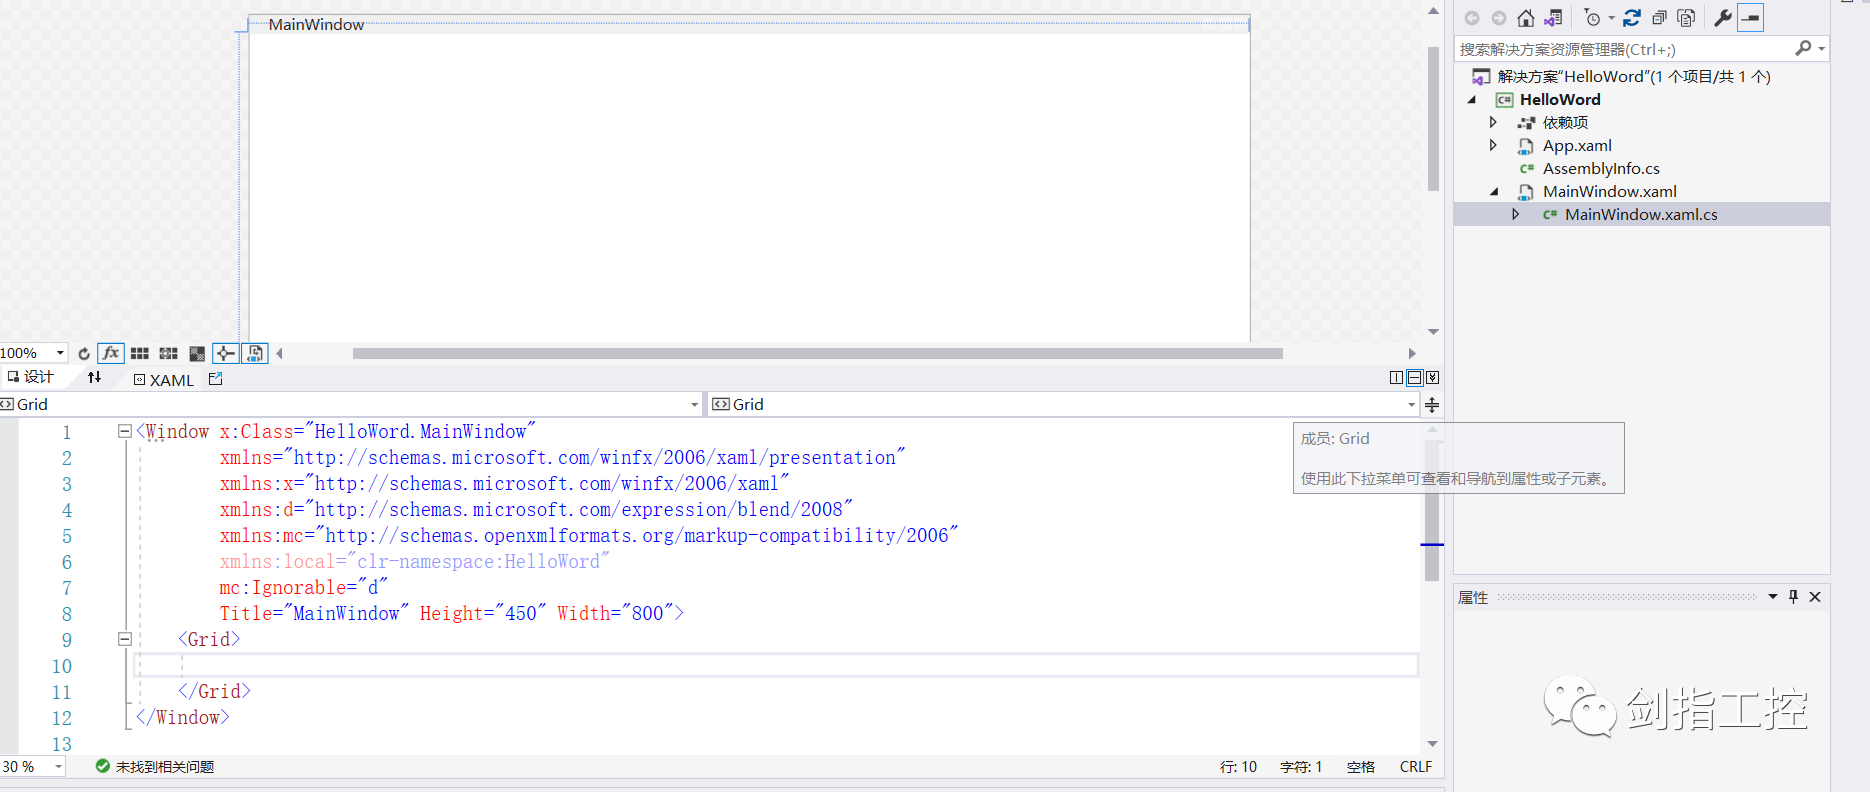Click the designer refresh icon

coord(84,353)
